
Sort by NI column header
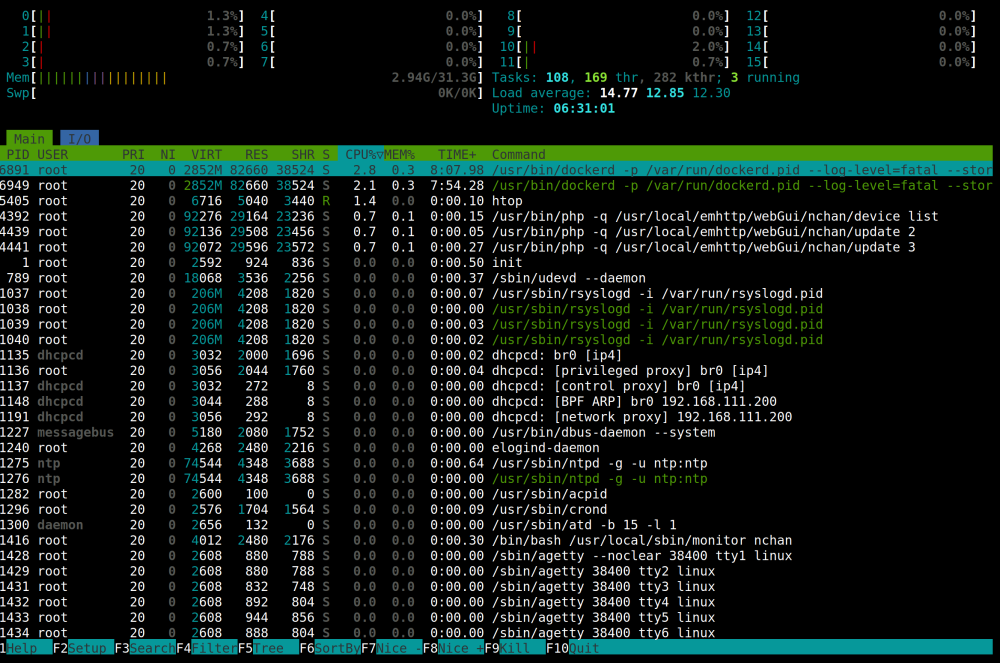168,154
